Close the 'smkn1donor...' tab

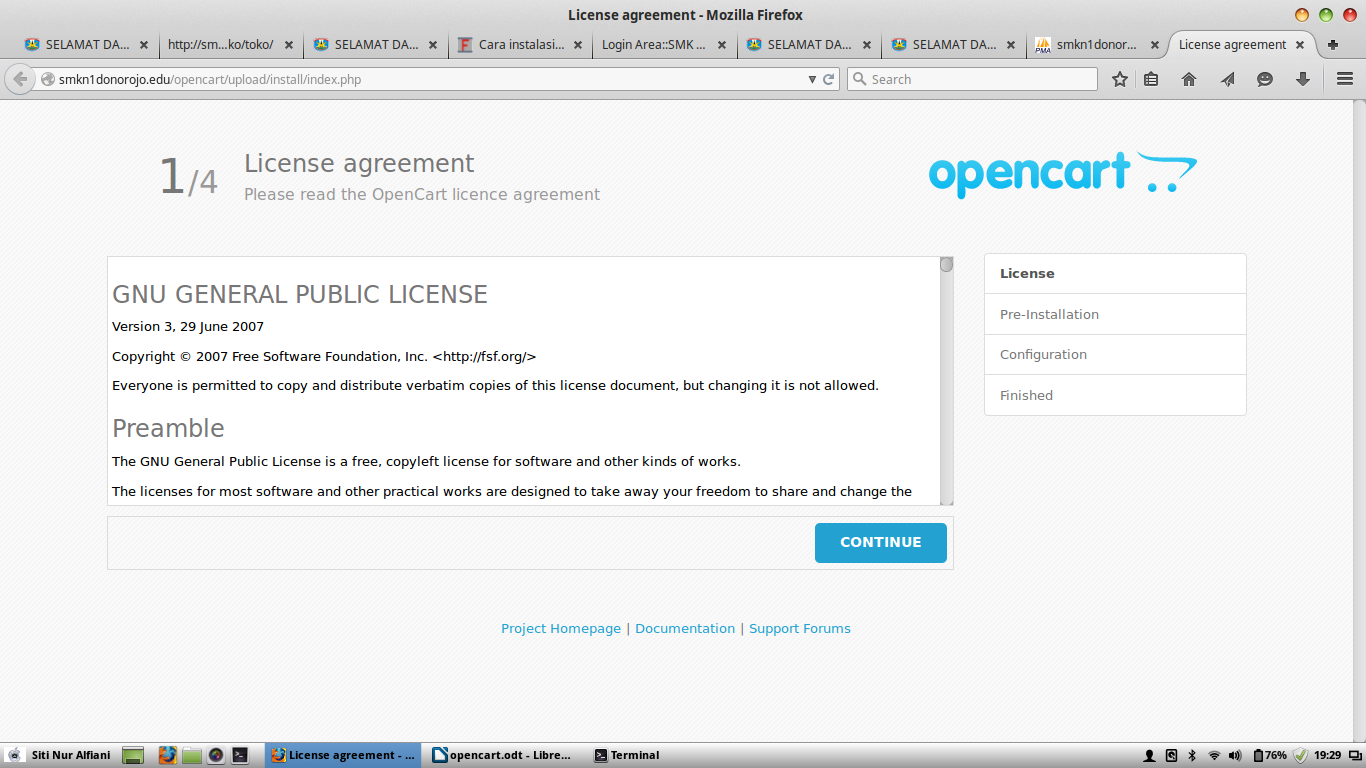tap(1155, 45)
